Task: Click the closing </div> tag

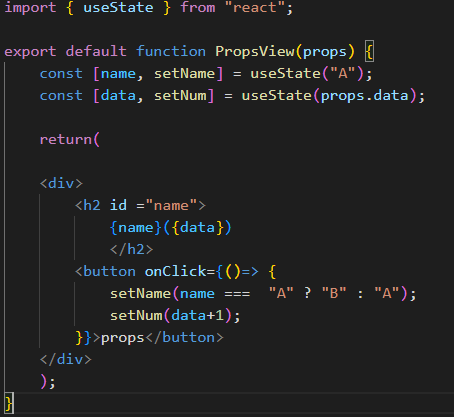Action: click(x=66, y=359)
